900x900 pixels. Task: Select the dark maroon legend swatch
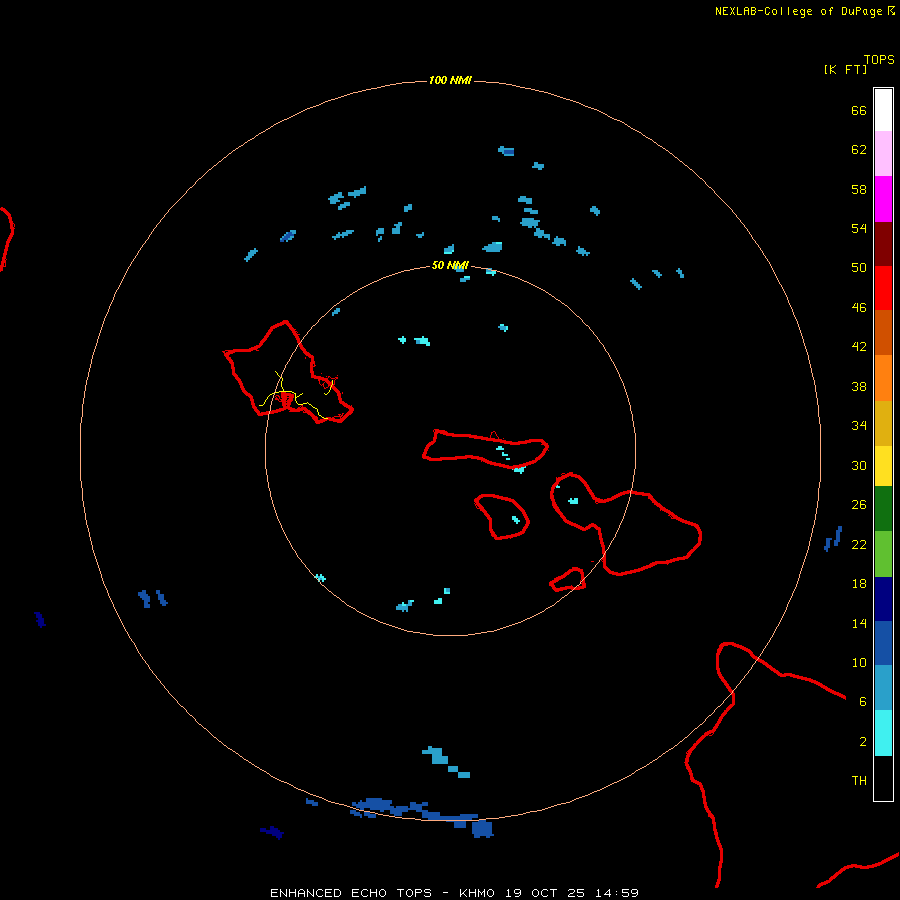click(883, 243)
